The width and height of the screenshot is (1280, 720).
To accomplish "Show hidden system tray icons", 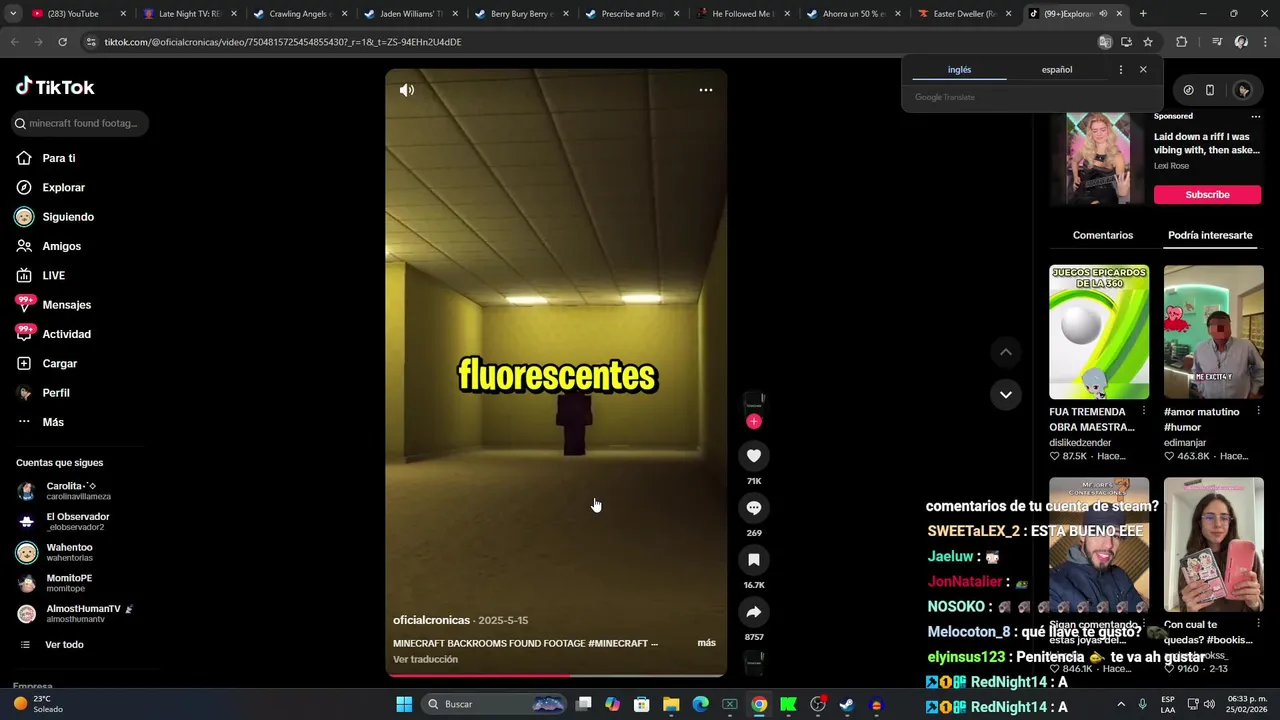I will [x=1120, y=704].
